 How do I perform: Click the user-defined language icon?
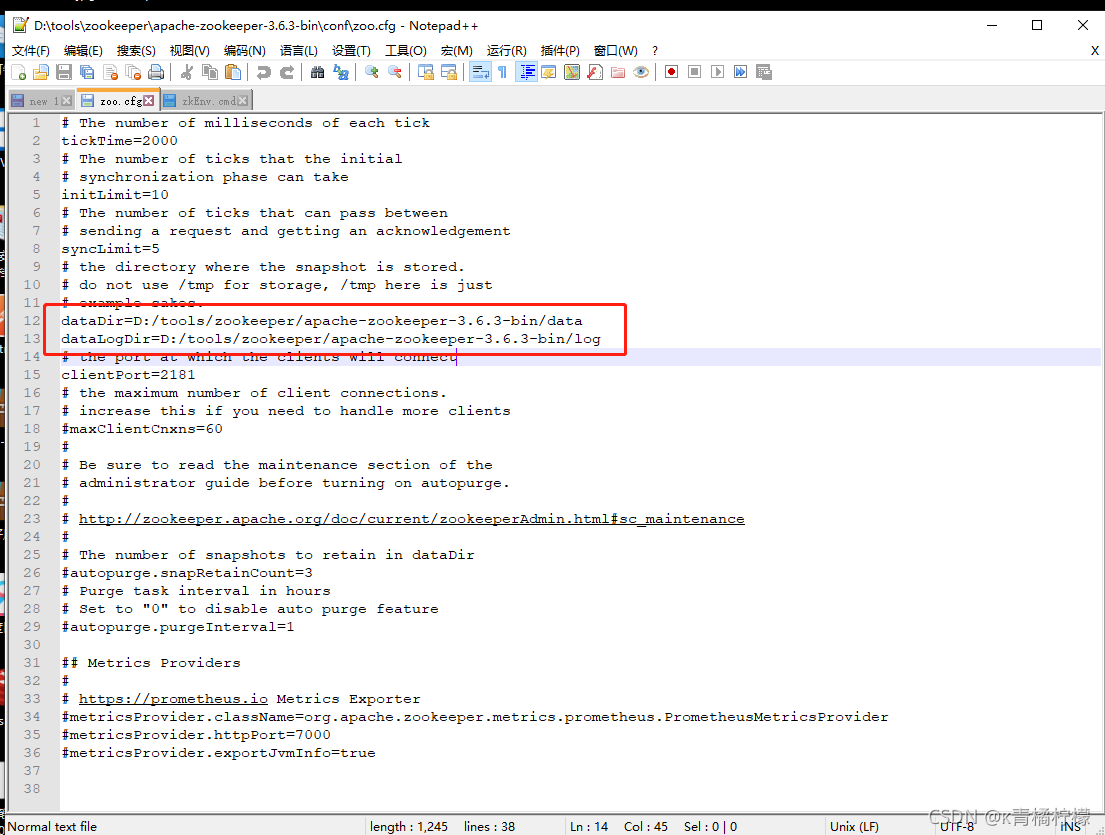tap(549, 72)
